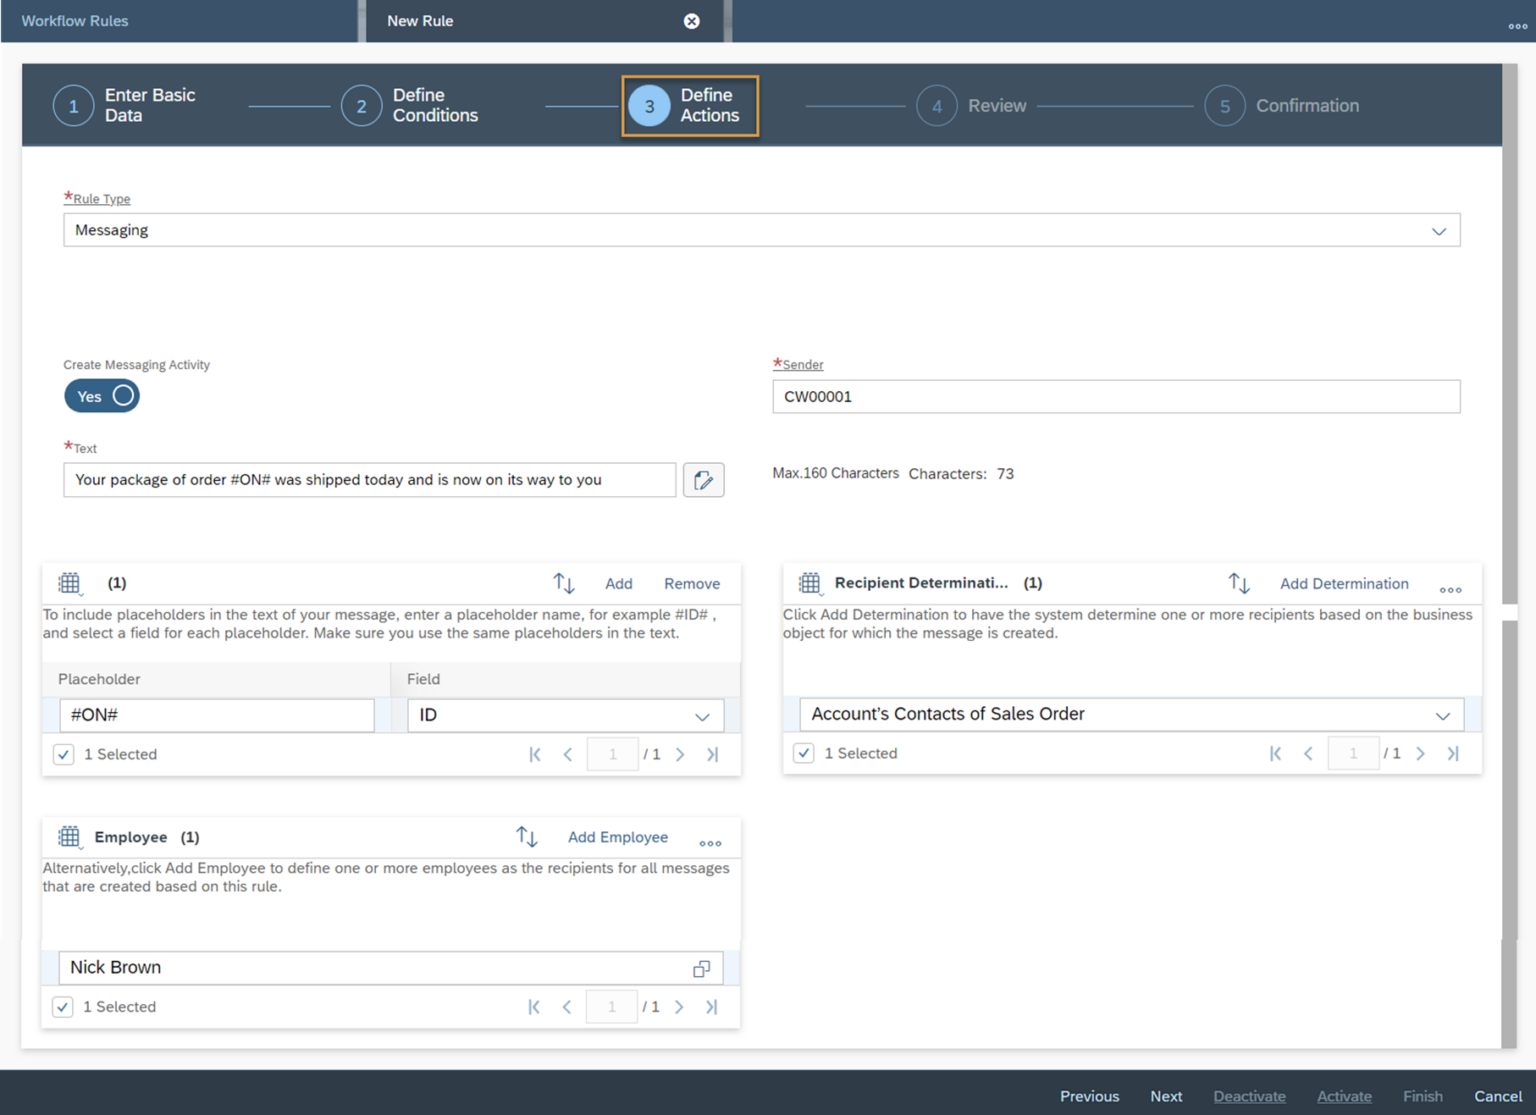1536x1115 pixels.
Task: Switch to the Workflow Rules tab
Action: (x=75, y=20)
